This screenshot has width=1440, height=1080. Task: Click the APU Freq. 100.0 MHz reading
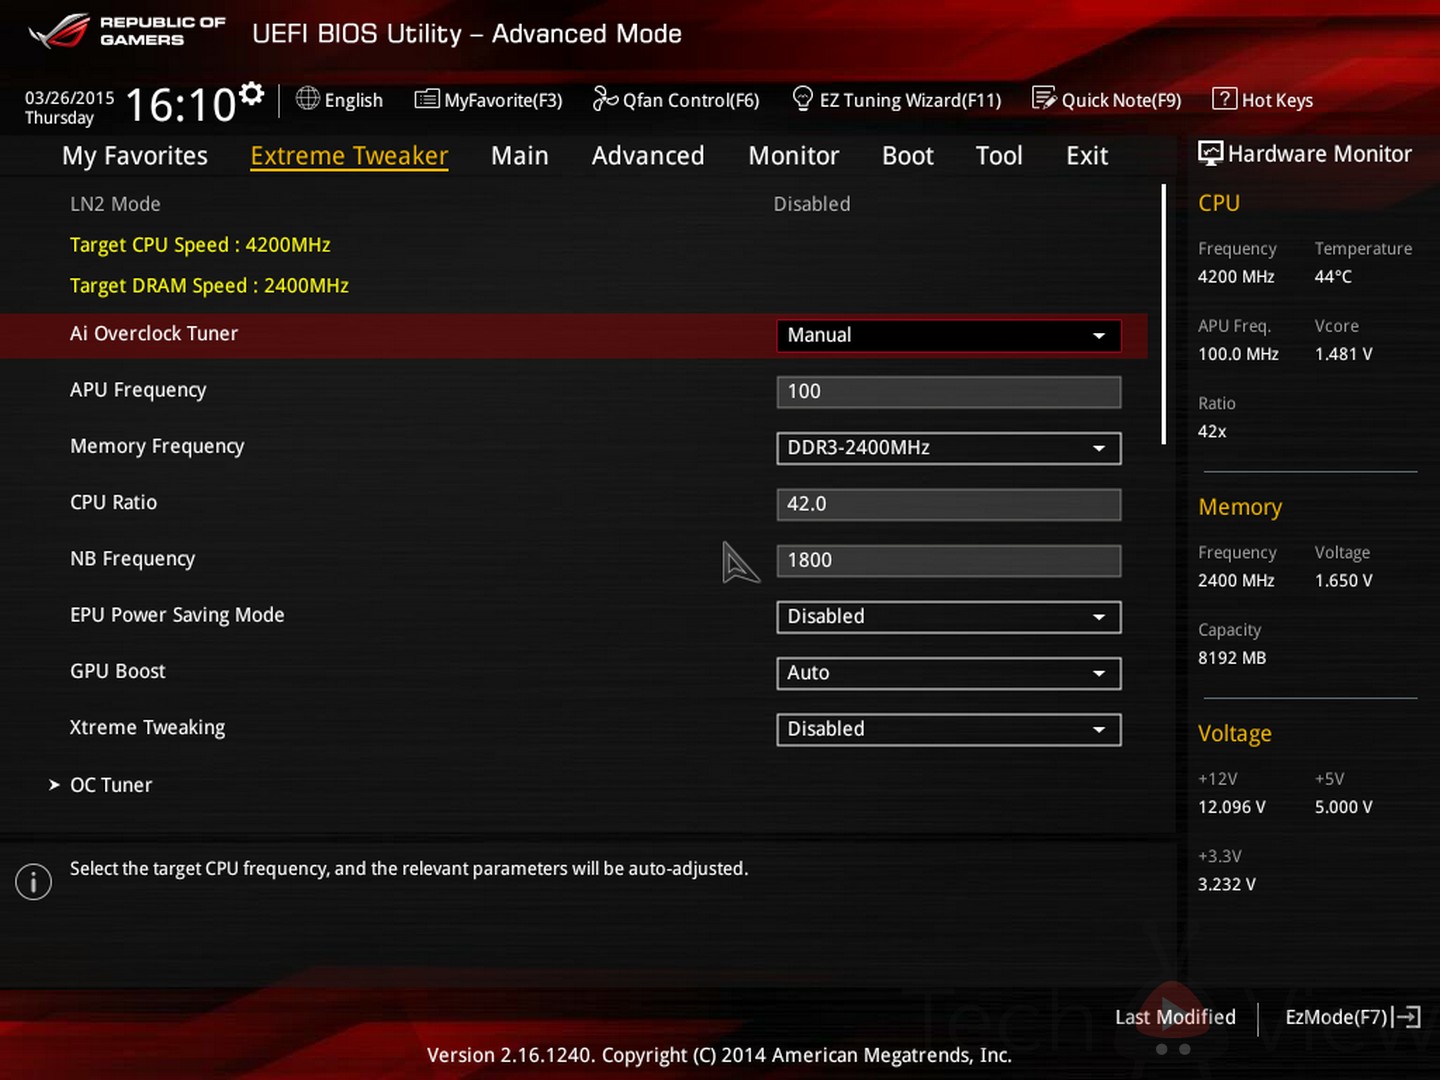coord(1238,354)
